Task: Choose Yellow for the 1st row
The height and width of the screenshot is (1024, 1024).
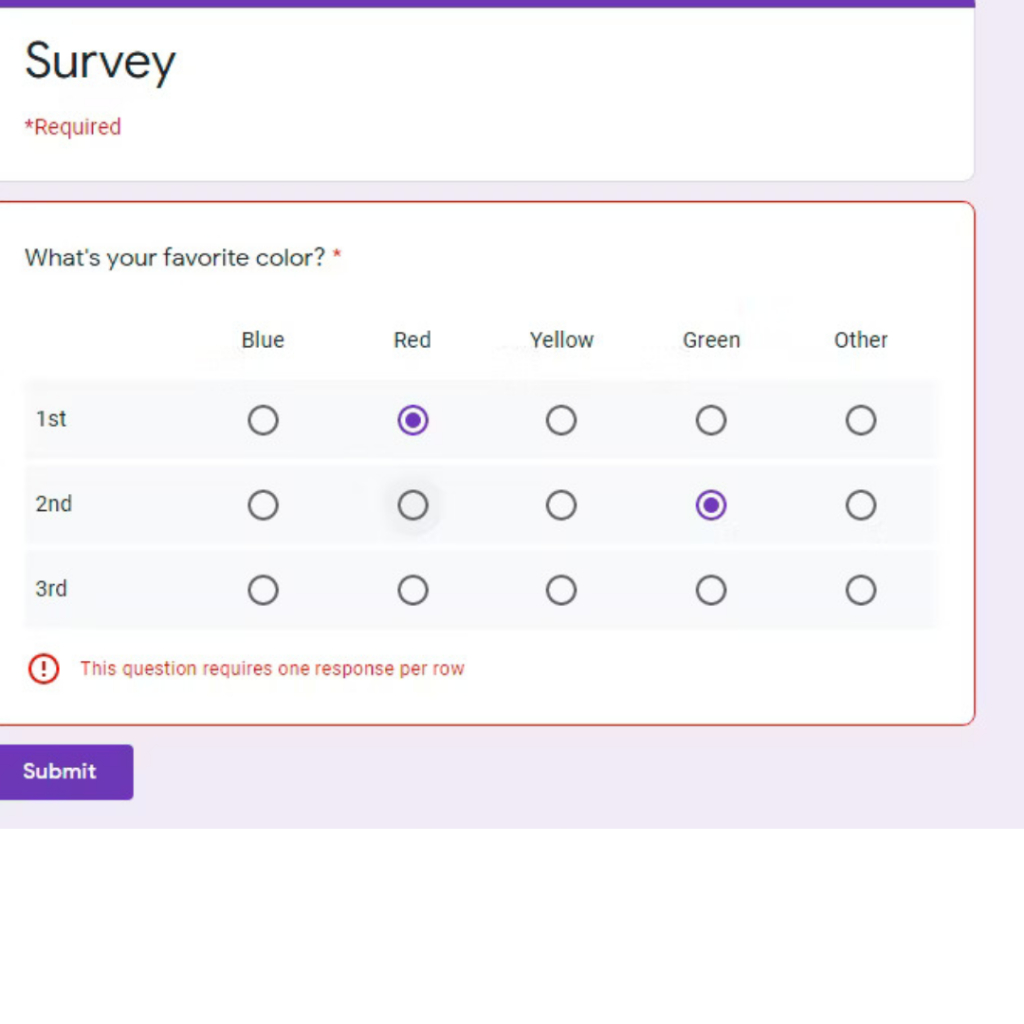Action: coord(561,420)
